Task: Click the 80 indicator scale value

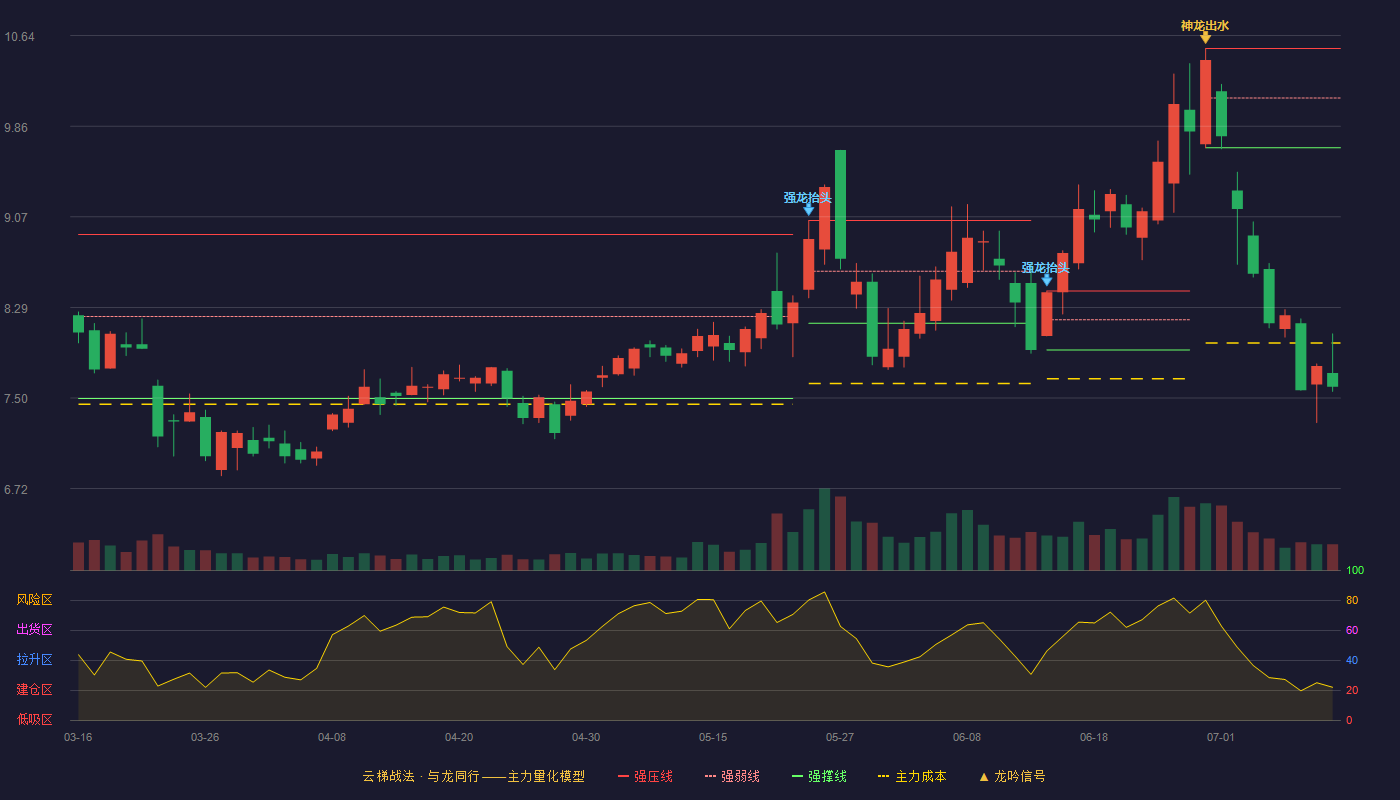Action: (1352, 601)
